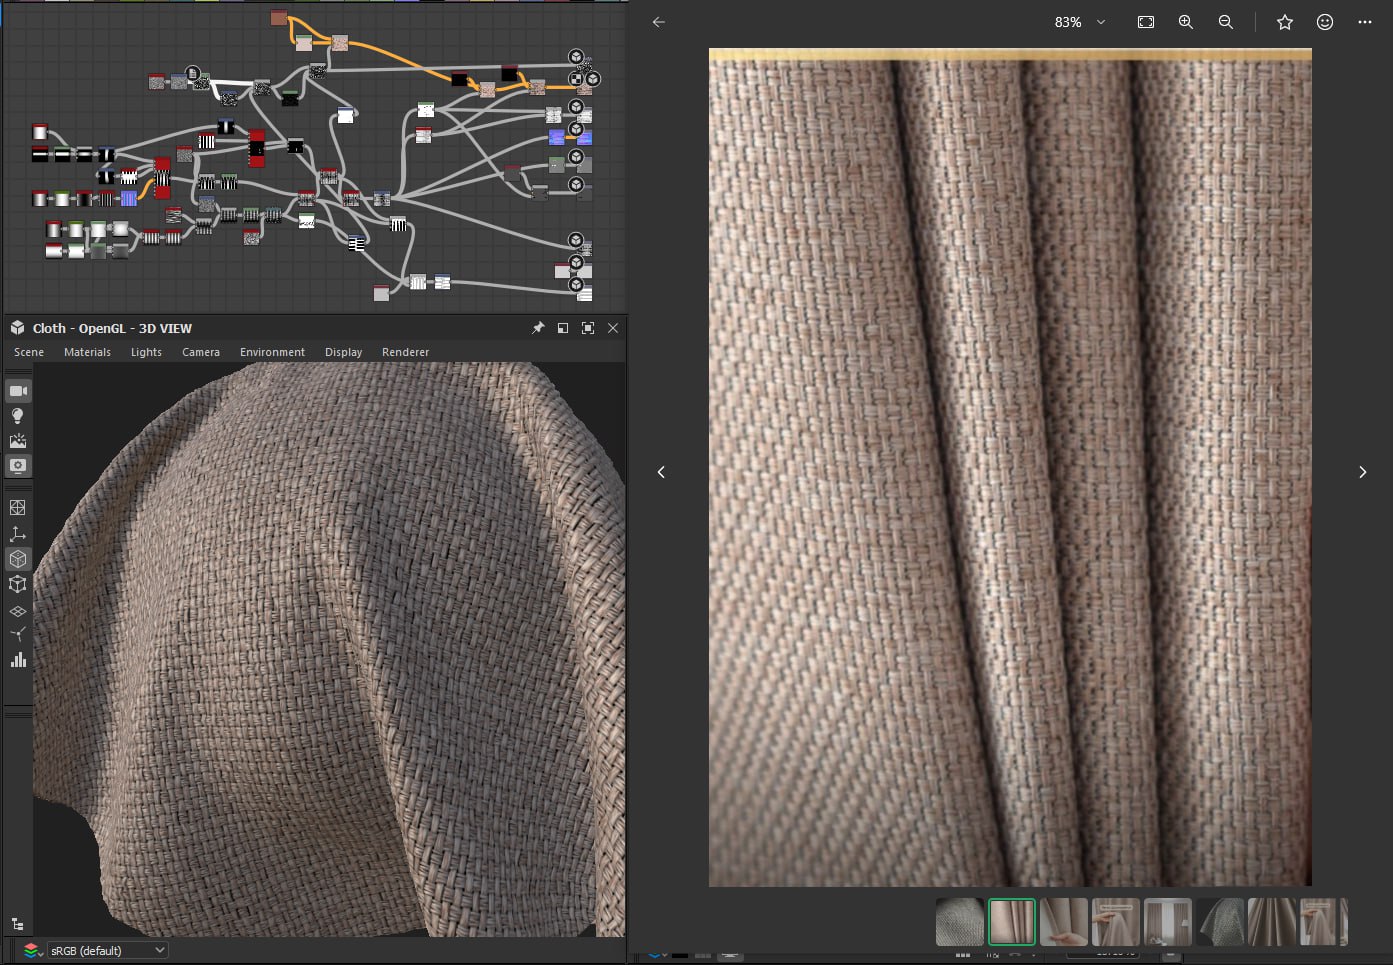Zoom in on the fabric photo
Image resolution: width=1393 pixels, height=965 pixels.
tap(1186, 22)
